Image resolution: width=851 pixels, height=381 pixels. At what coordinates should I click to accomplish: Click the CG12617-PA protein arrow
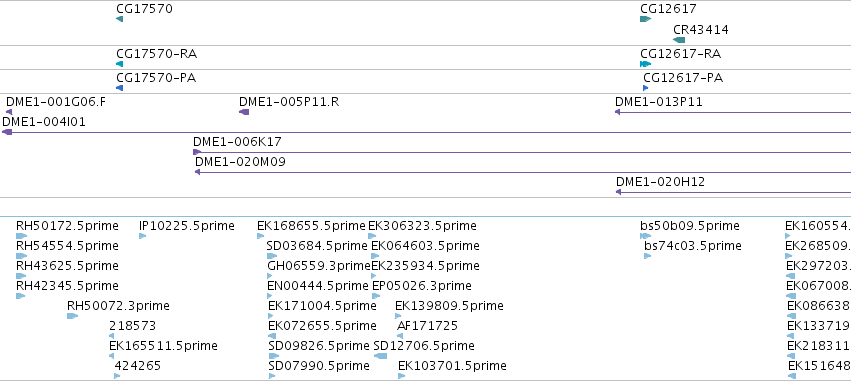point(645,88)
